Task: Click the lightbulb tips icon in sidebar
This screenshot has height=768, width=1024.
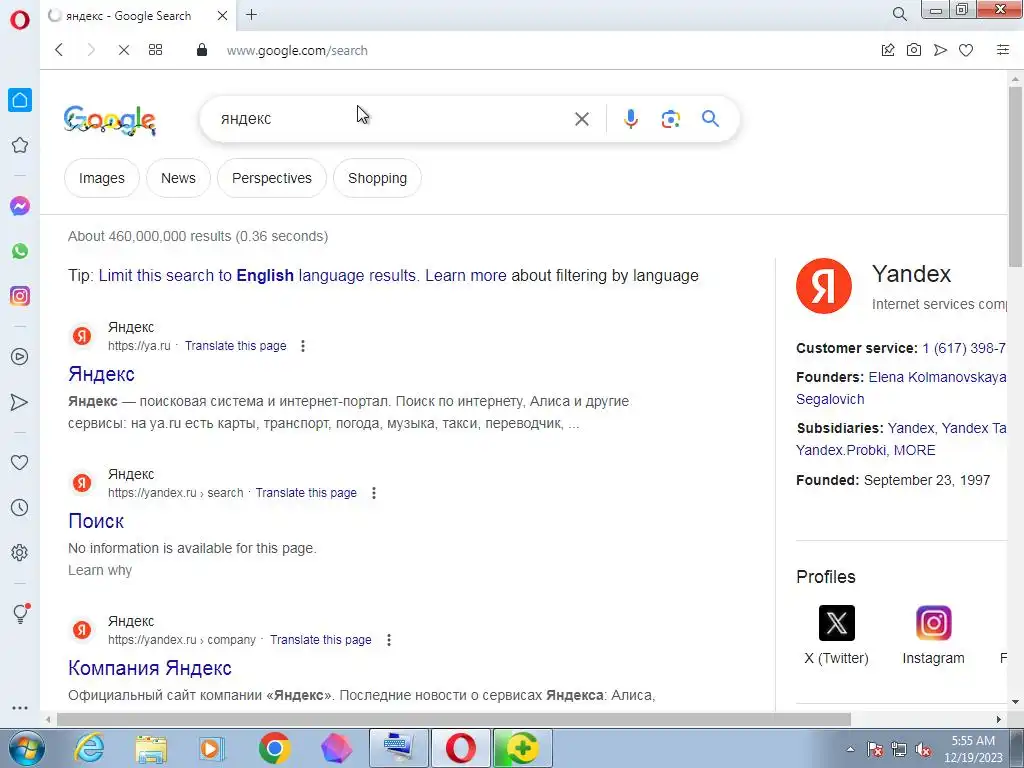Action: 21,613
